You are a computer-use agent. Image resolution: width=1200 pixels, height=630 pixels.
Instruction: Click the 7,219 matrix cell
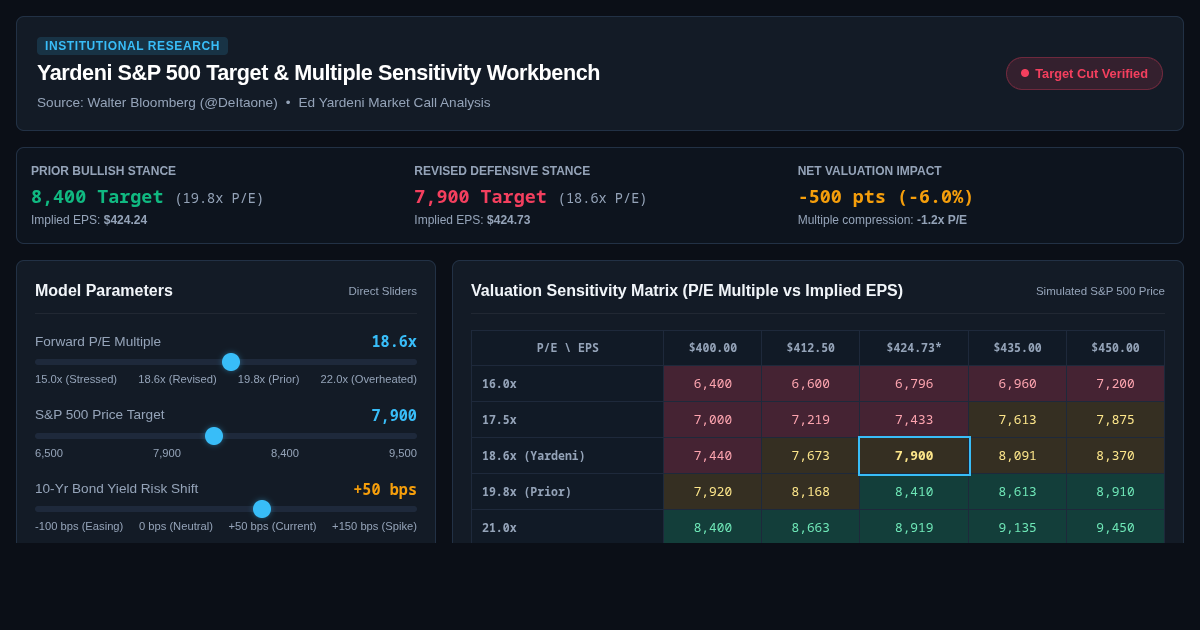(x=810, y=420)
